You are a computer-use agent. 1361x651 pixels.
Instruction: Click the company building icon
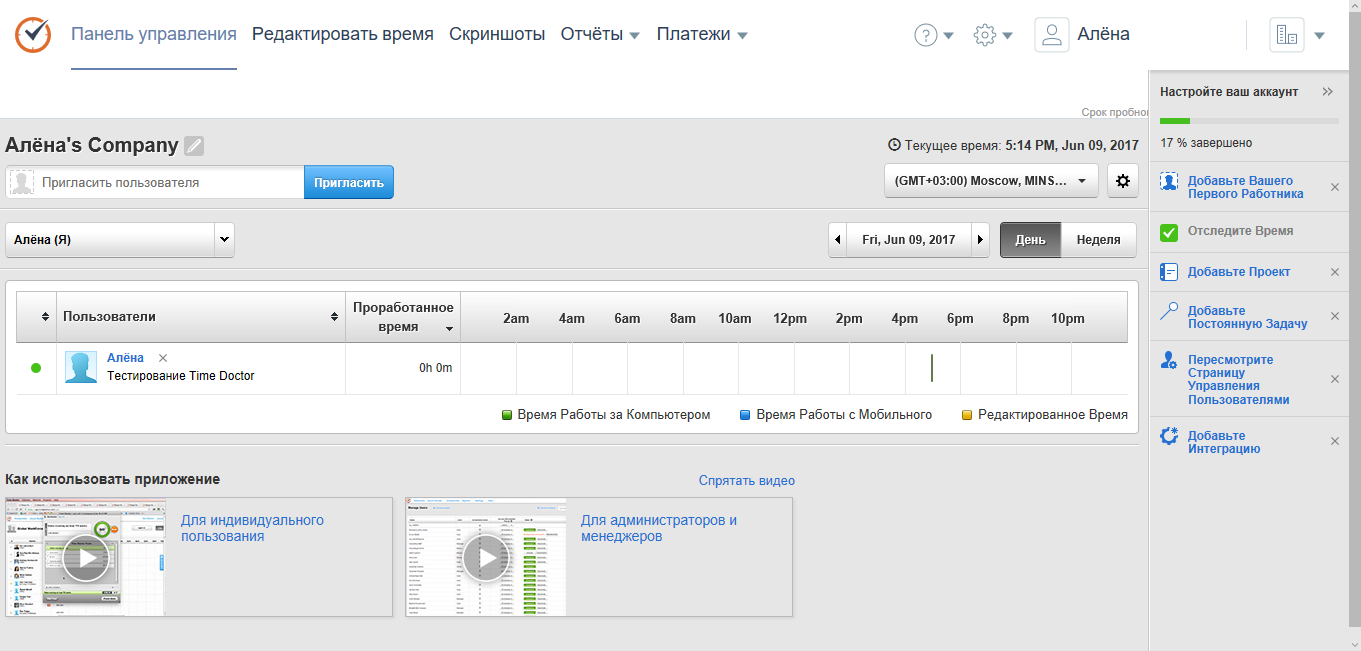point(1287,35)
